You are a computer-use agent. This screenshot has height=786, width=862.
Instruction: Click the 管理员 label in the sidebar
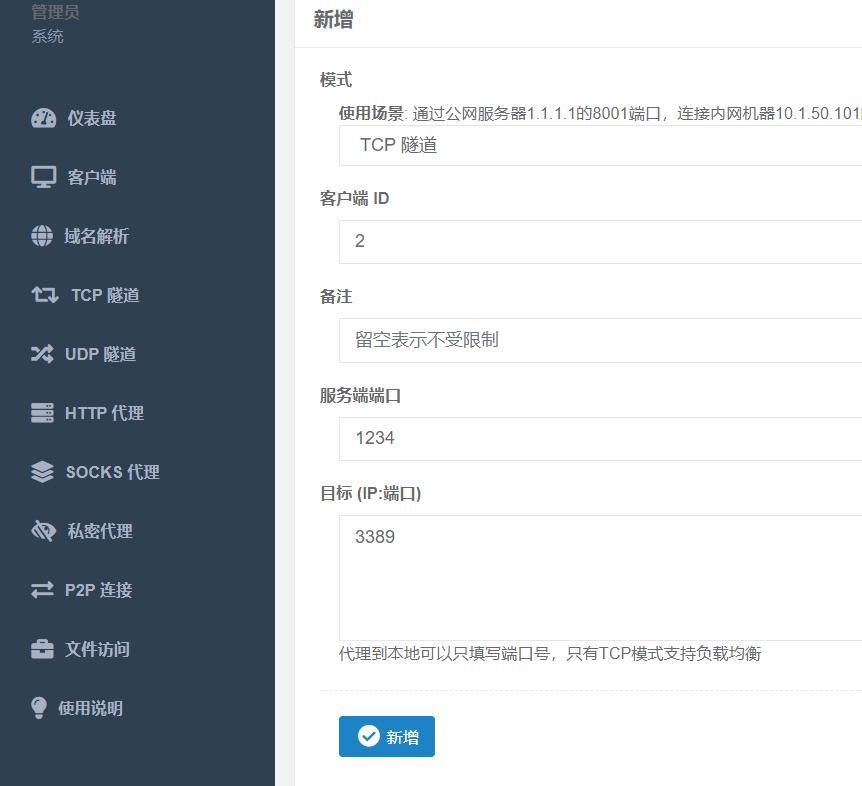(x=56, y=12)
